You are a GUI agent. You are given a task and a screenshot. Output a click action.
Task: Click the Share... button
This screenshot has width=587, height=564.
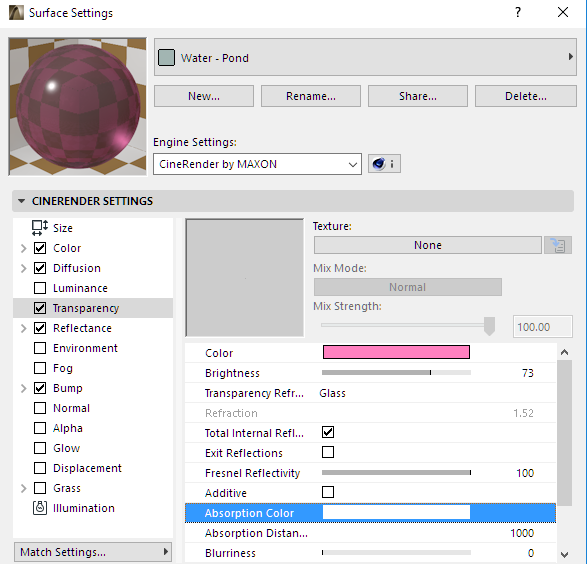(418, 96)
